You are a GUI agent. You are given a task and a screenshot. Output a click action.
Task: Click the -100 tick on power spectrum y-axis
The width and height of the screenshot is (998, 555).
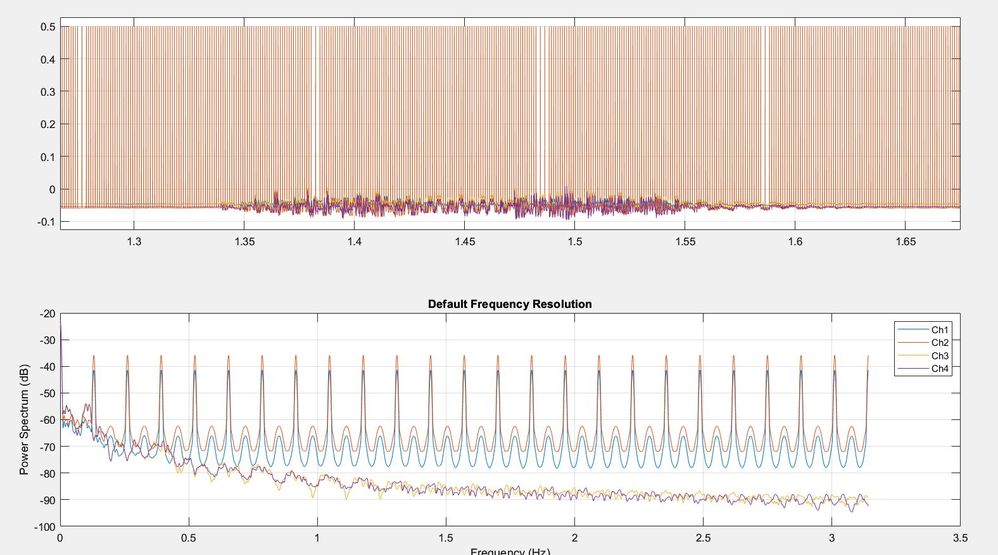[45, 527]
